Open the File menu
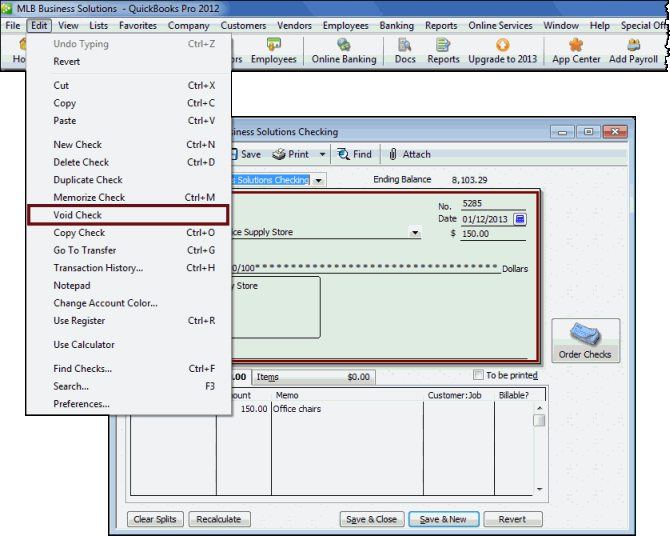Image resolution: width=670 pixels, height=536 pixels. coord(13,26)
